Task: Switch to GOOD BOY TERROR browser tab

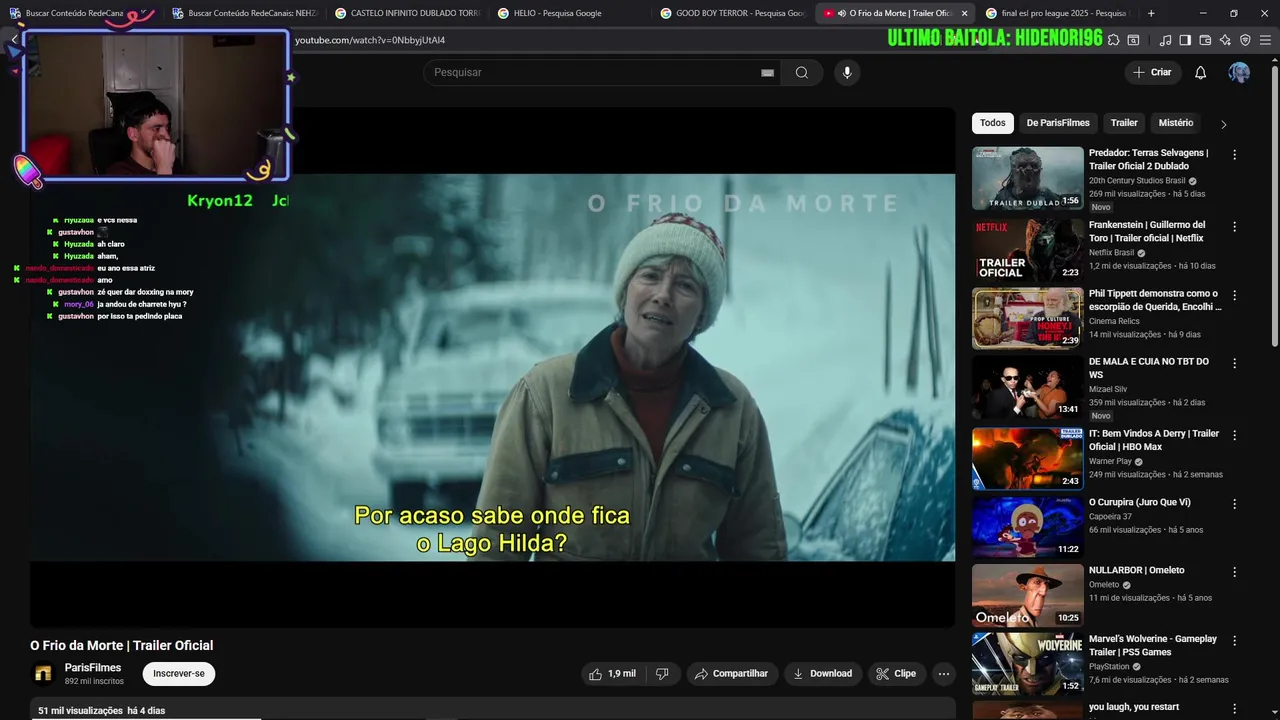Action: point(732,13)
